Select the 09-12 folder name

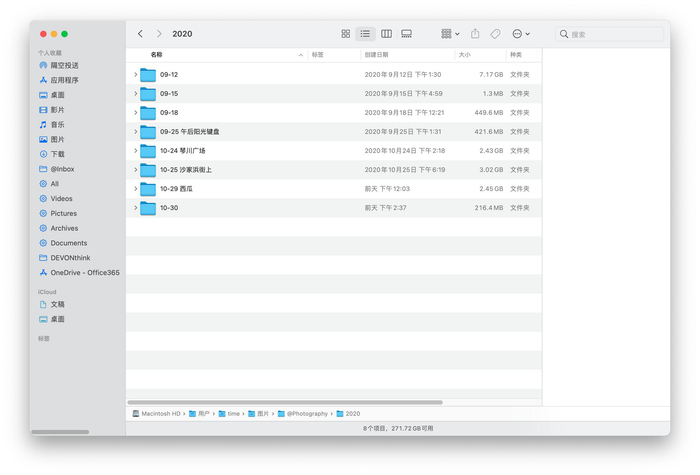coord(169,75)
